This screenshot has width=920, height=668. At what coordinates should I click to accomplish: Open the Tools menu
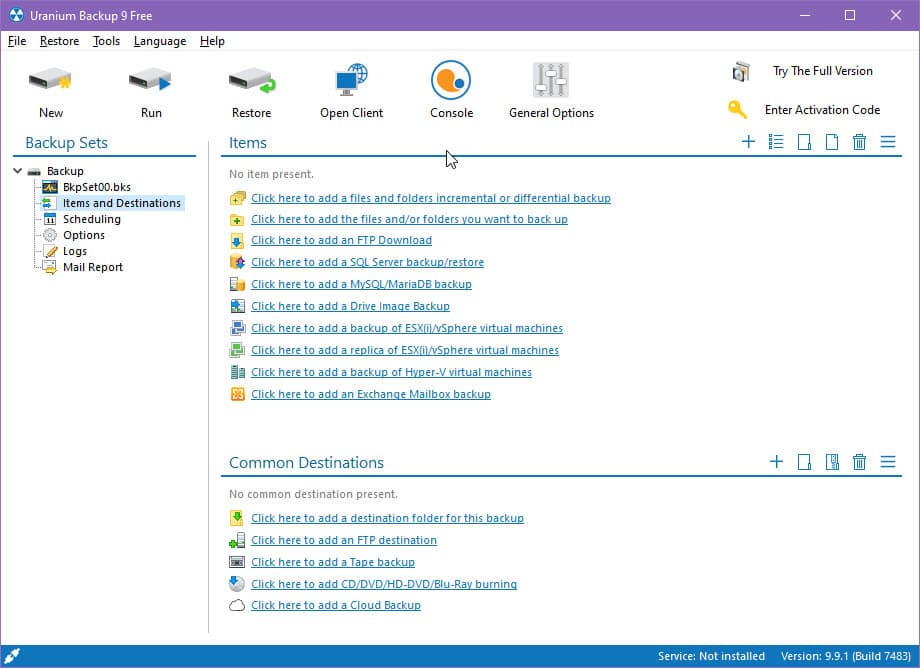[106, 41]
